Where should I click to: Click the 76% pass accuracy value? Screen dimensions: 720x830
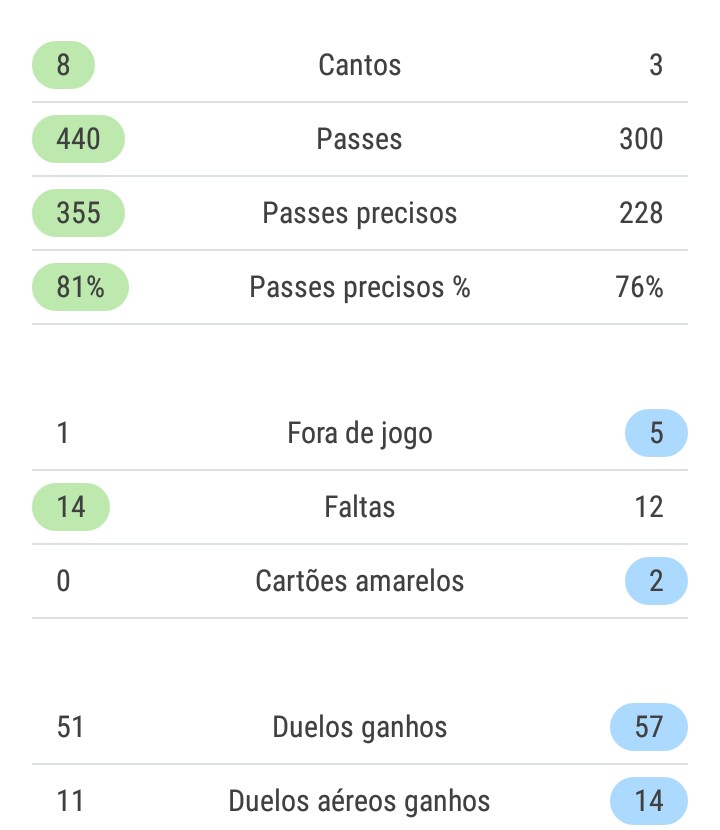[x=640, y=288]
